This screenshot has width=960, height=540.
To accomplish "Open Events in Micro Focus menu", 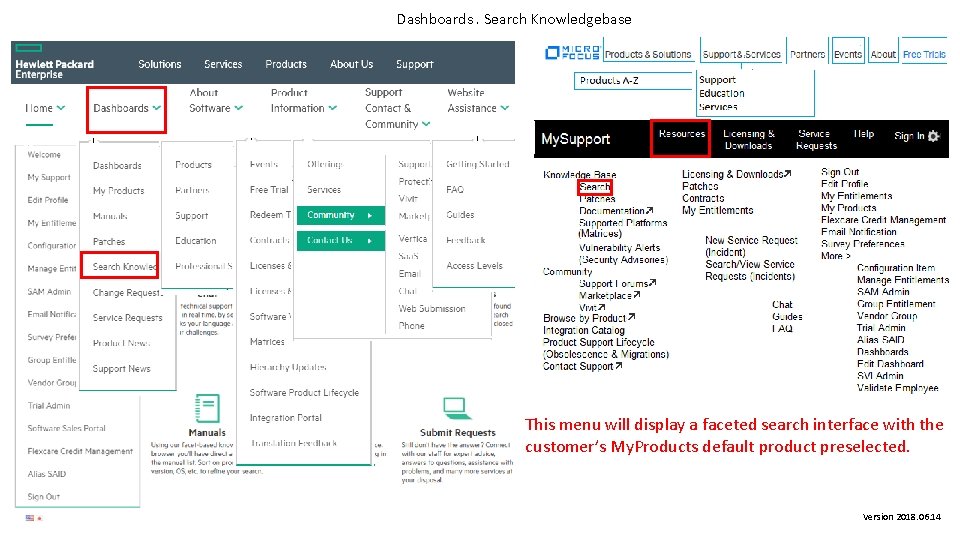I will pyautogui.click(x=848, y=54).
